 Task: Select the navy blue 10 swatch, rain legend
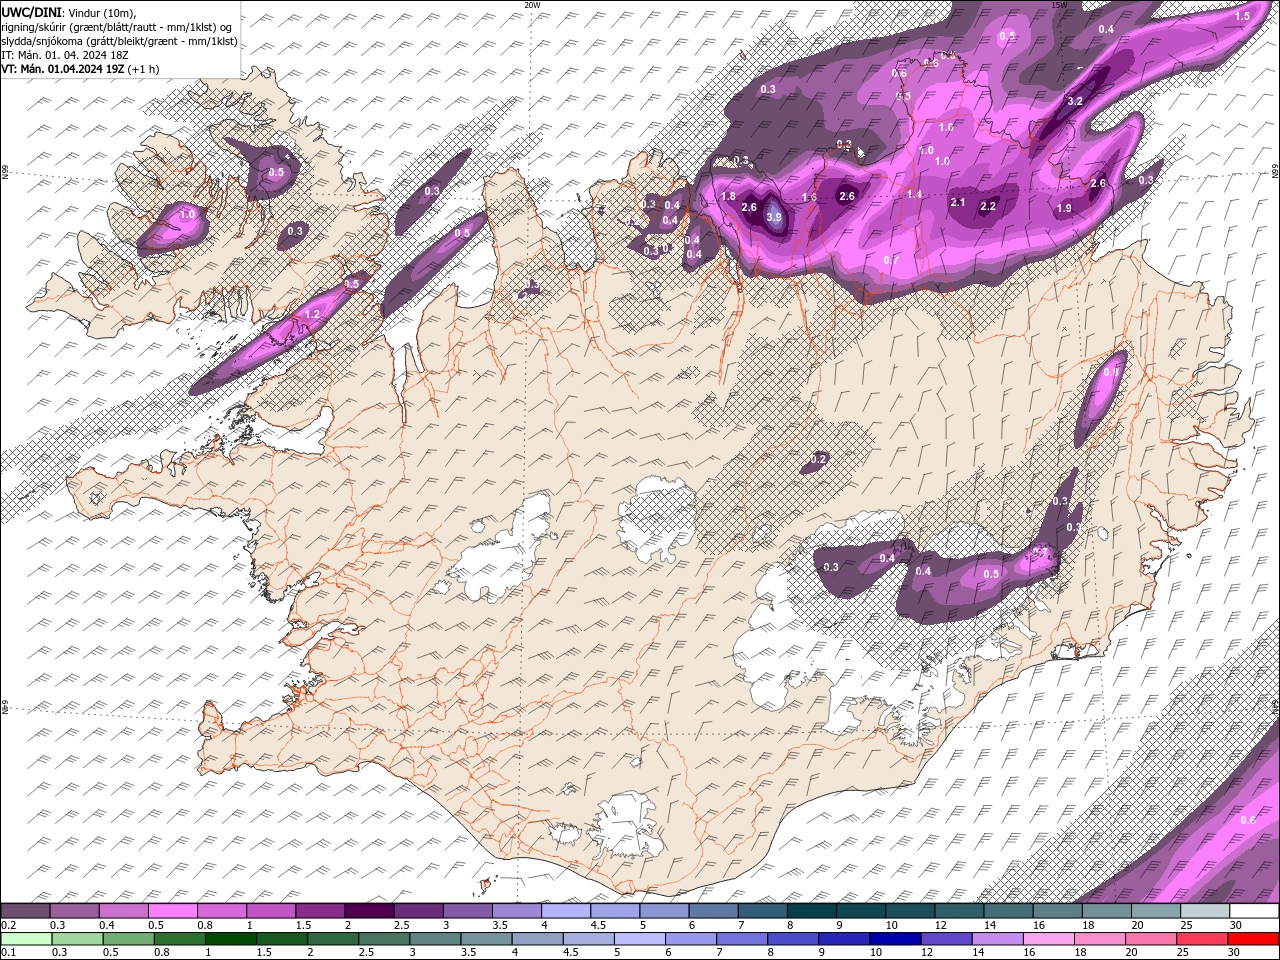895,939
